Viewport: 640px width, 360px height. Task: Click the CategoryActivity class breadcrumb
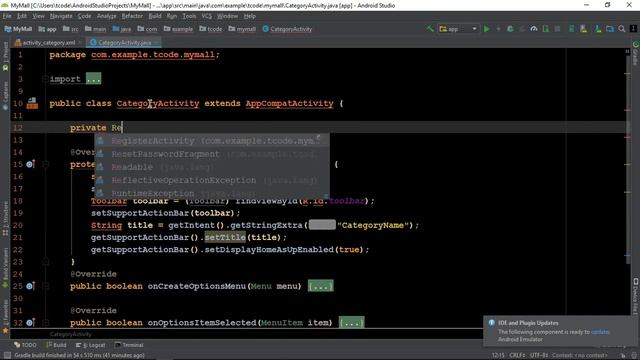[x=287, y=29]
